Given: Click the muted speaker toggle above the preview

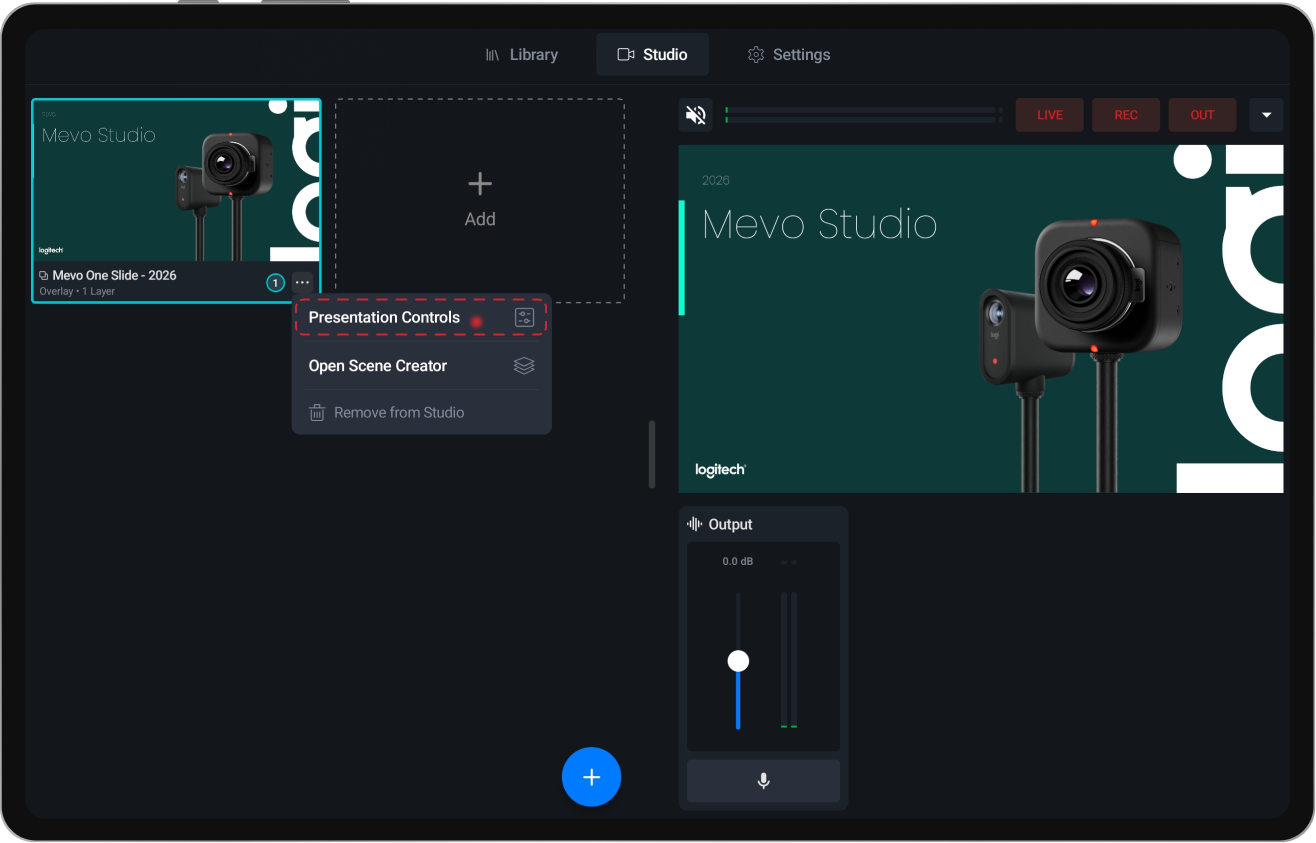Looking at the screenshot, I should click(x=695, y=114).
